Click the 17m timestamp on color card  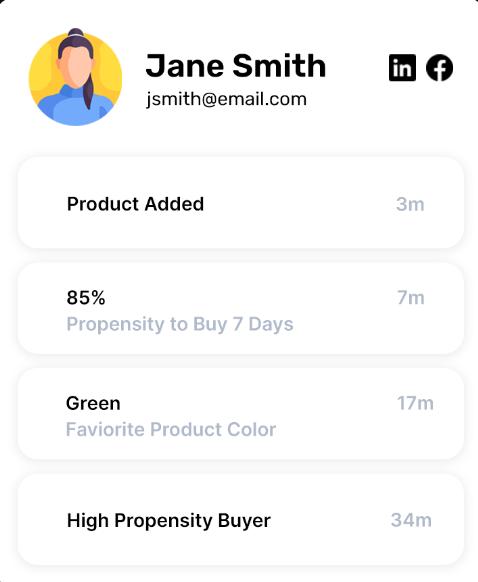[x=415, y=403]
